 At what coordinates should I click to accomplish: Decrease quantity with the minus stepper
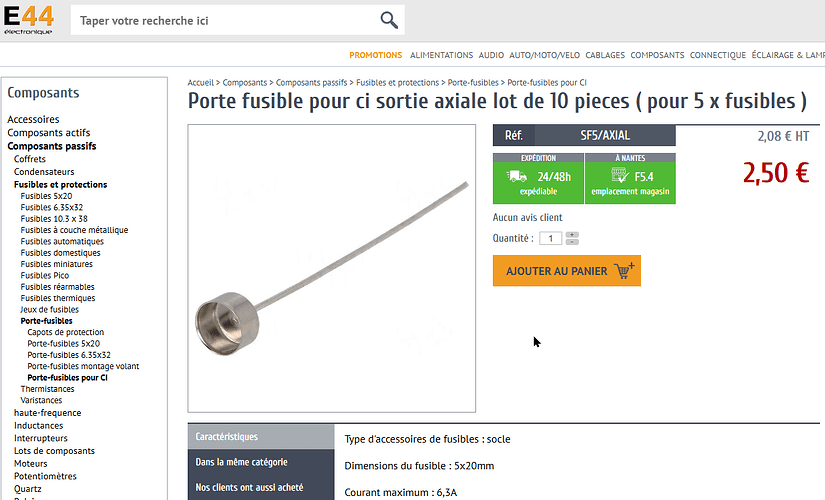(x=572, y=242)
